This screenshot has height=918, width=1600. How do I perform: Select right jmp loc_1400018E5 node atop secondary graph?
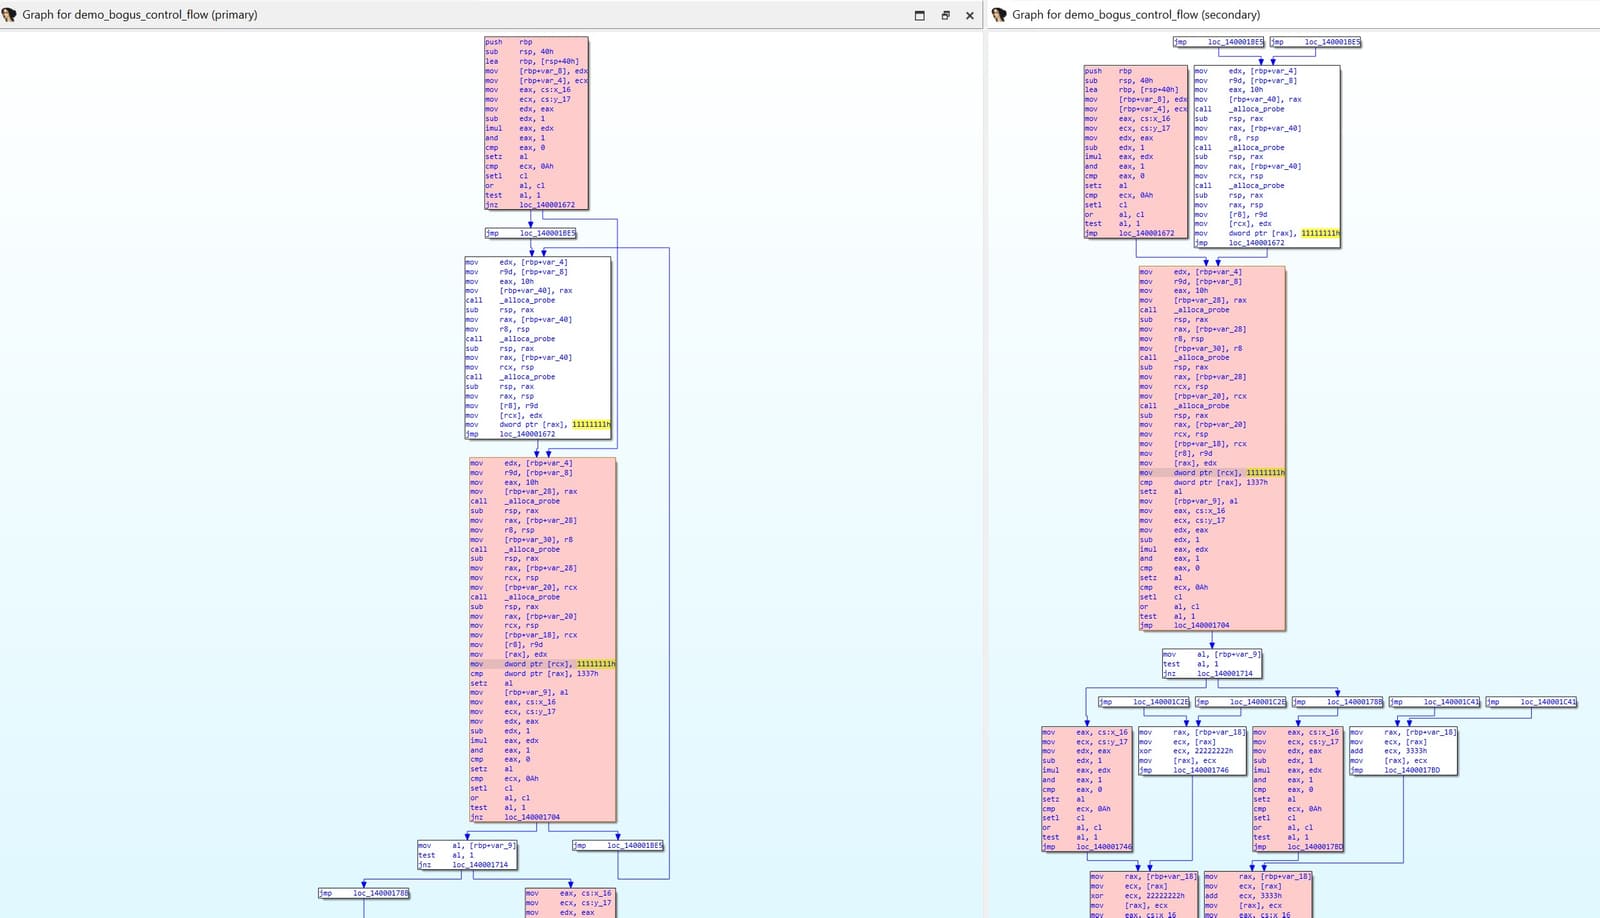[1316, 42]
